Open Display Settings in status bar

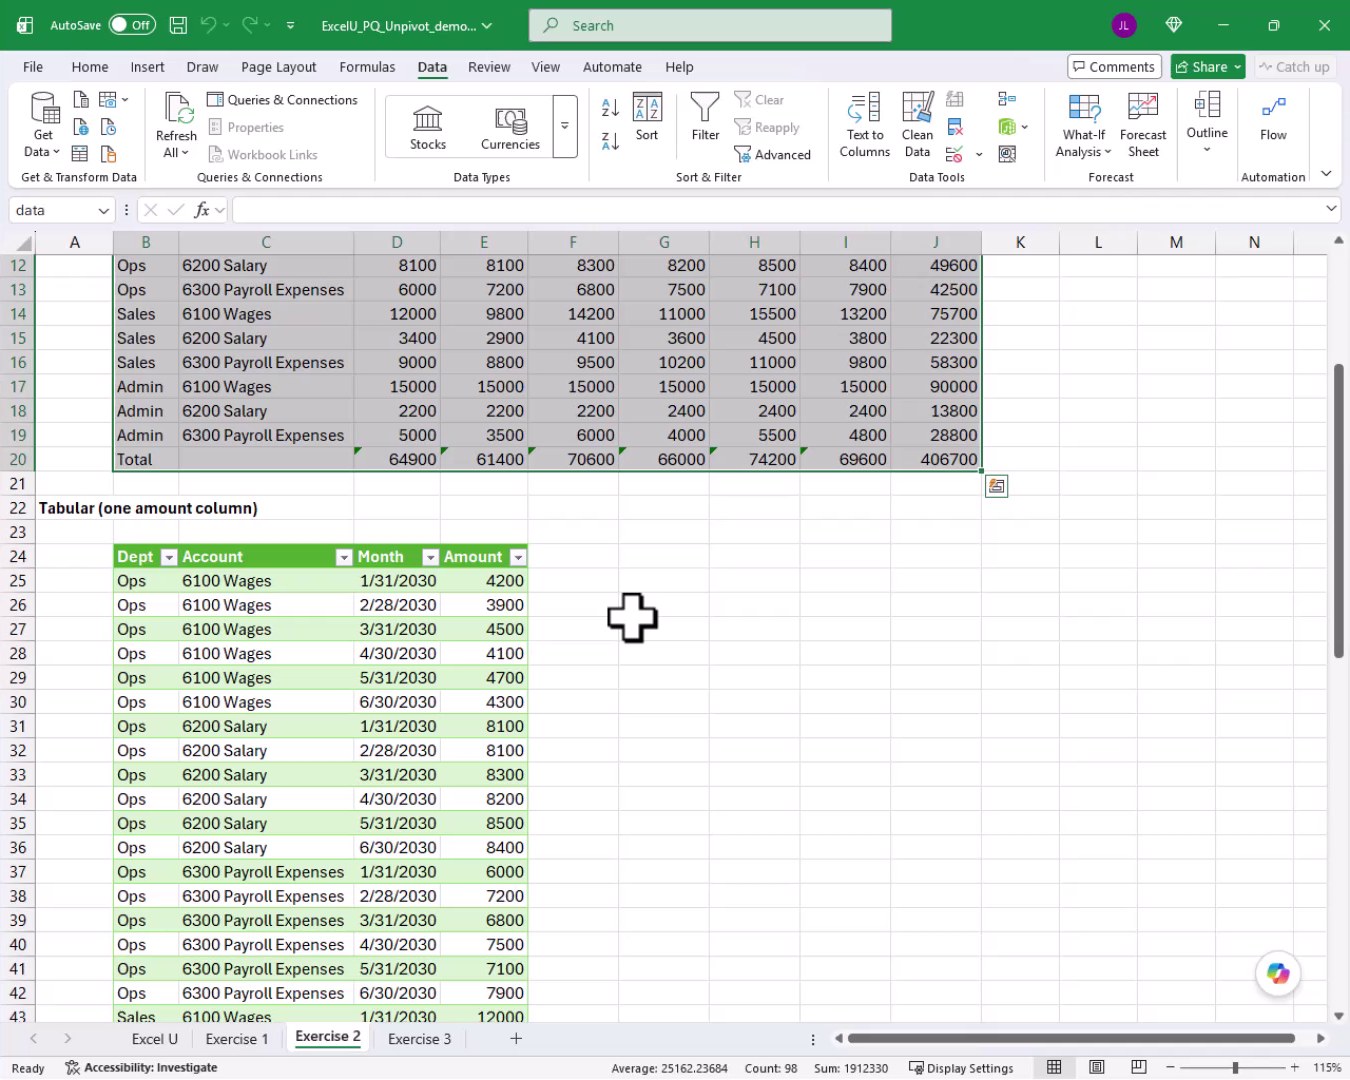coord(961,1068)
